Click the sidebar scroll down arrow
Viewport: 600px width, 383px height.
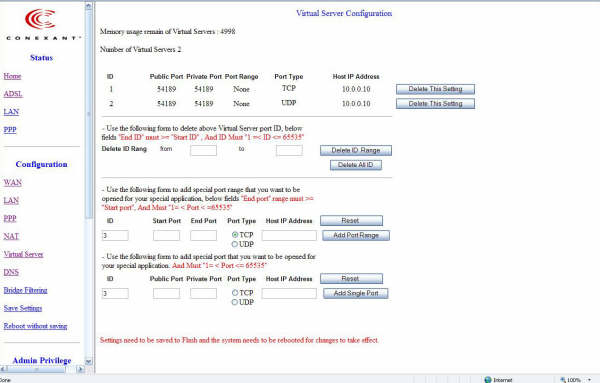coord(89,361)
